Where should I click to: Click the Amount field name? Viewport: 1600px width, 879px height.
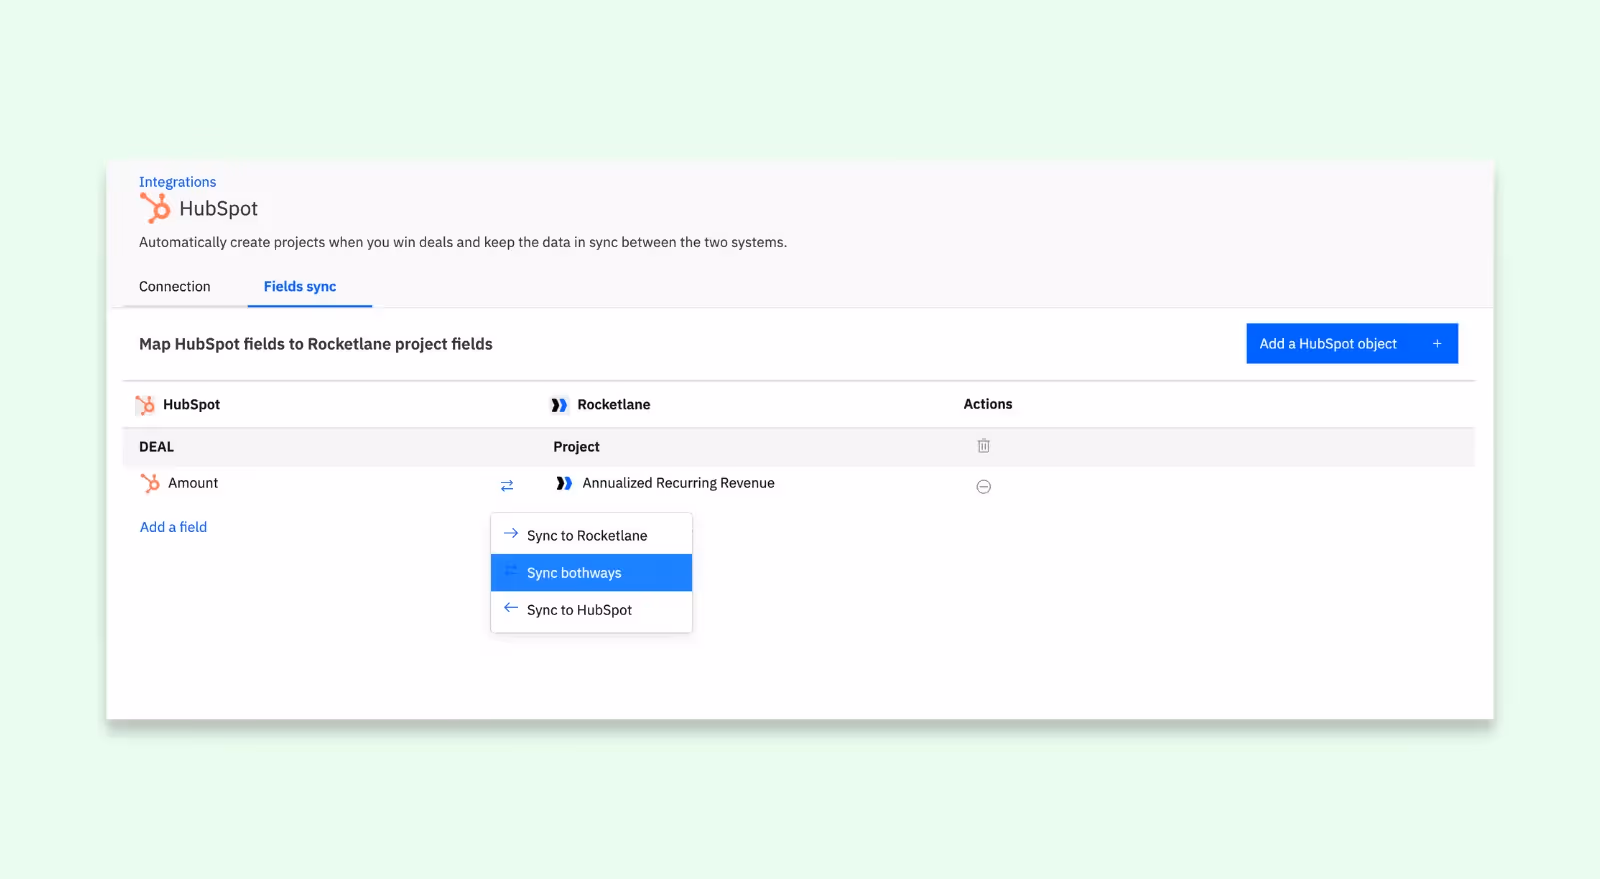(193, 483)
